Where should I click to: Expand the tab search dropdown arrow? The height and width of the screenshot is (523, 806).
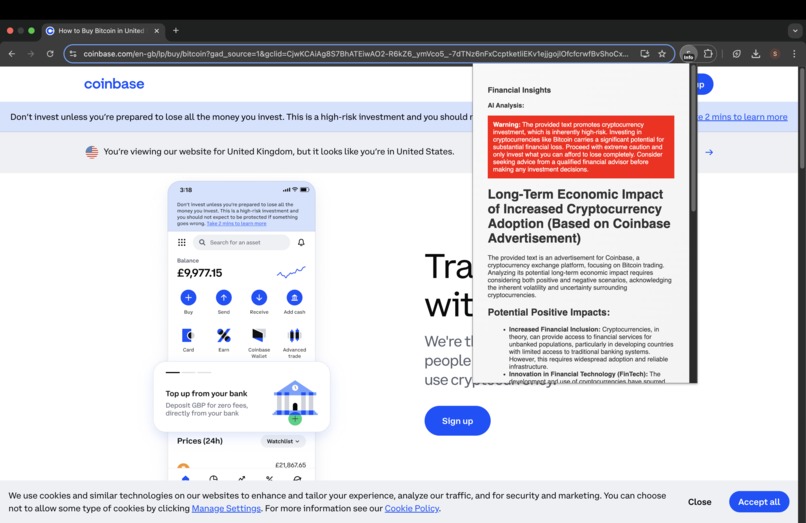[x=795, y=31]
